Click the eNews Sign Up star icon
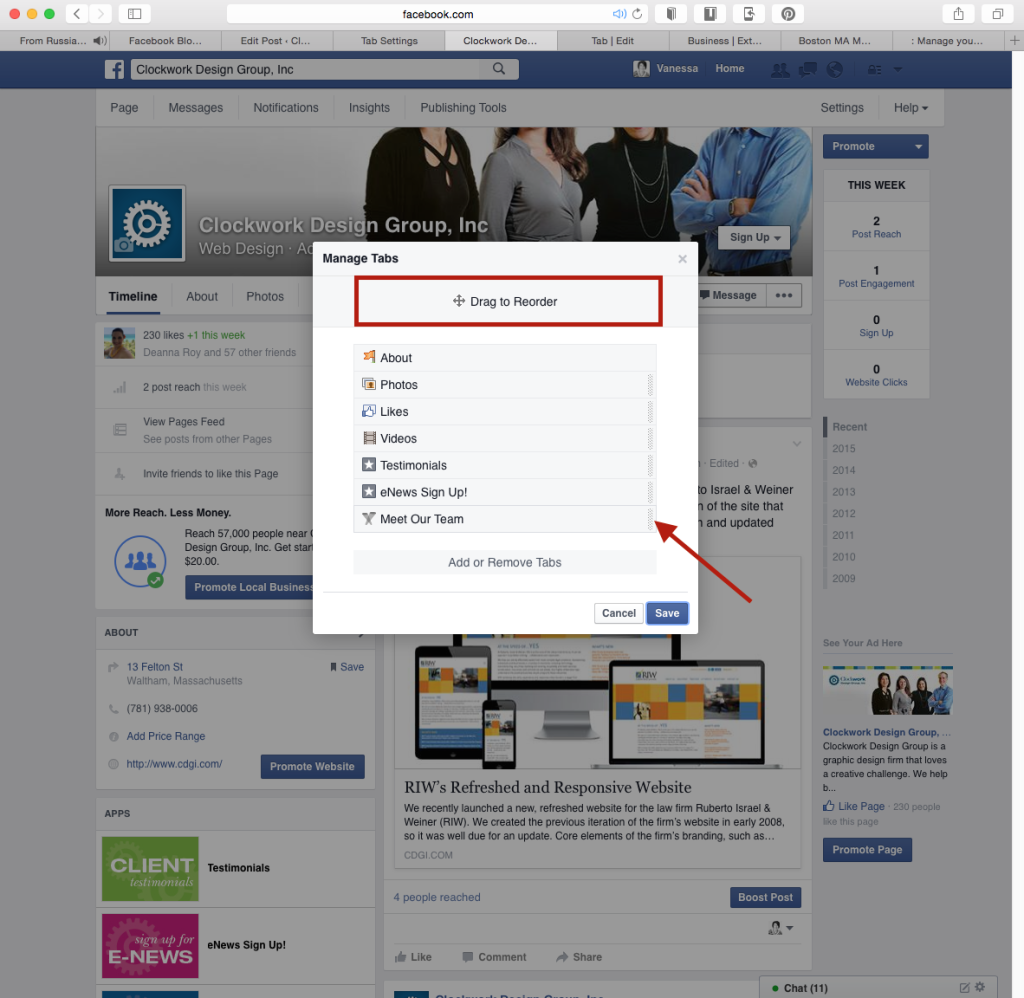Viewport: 1024px width, 998px height. [x=369, y=491]
